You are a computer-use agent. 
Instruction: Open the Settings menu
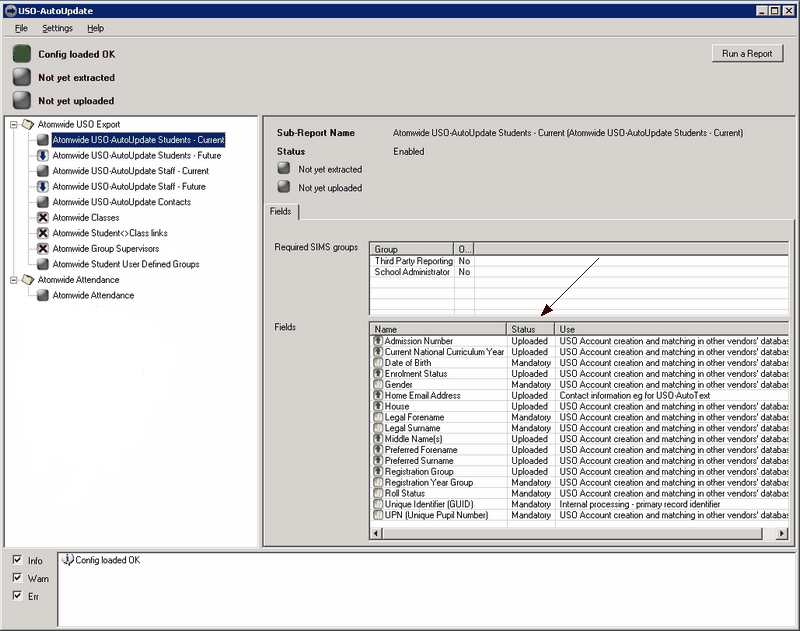[x=57, y=28]
